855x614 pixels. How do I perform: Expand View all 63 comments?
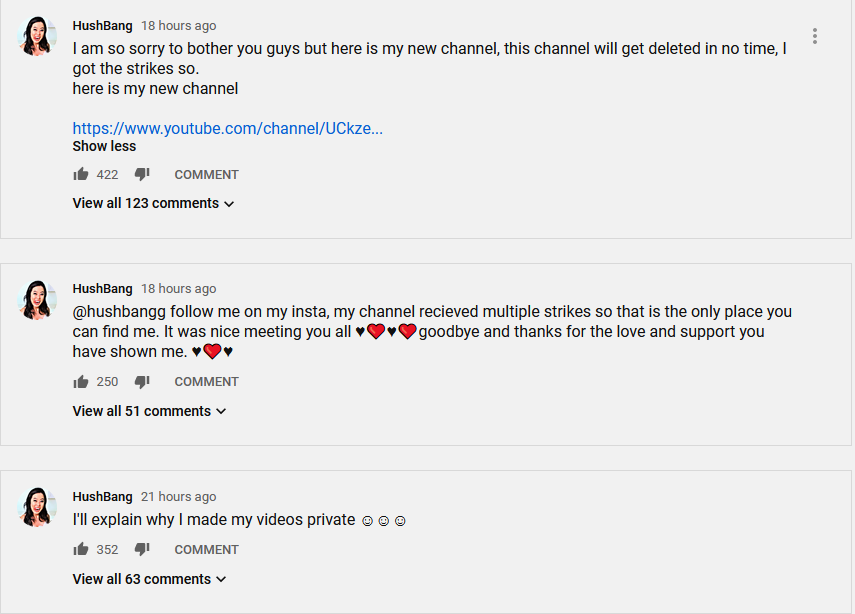tap(149, 579)
